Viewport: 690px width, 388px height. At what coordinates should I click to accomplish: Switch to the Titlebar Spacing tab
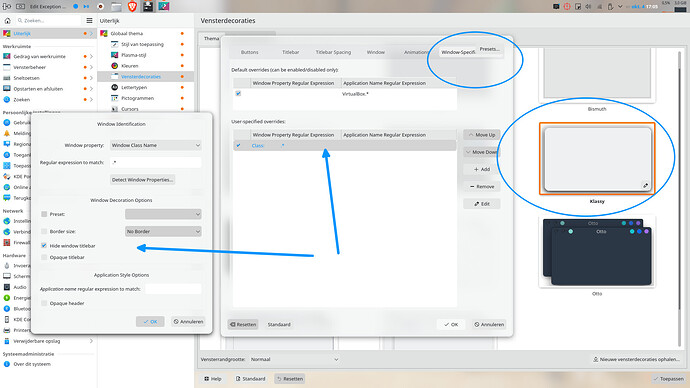333,52
